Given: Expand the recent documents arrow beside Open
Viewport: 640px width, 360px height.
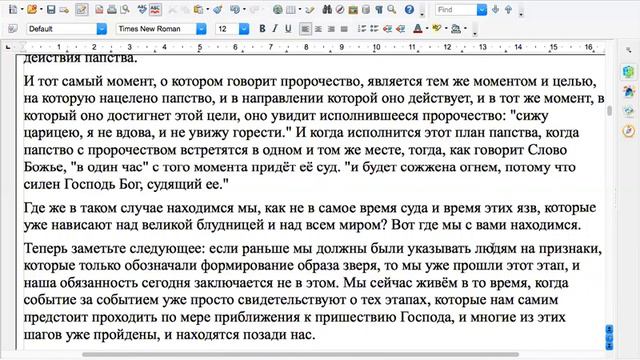Looking at the screenshot, I should [x=41, y=9].
